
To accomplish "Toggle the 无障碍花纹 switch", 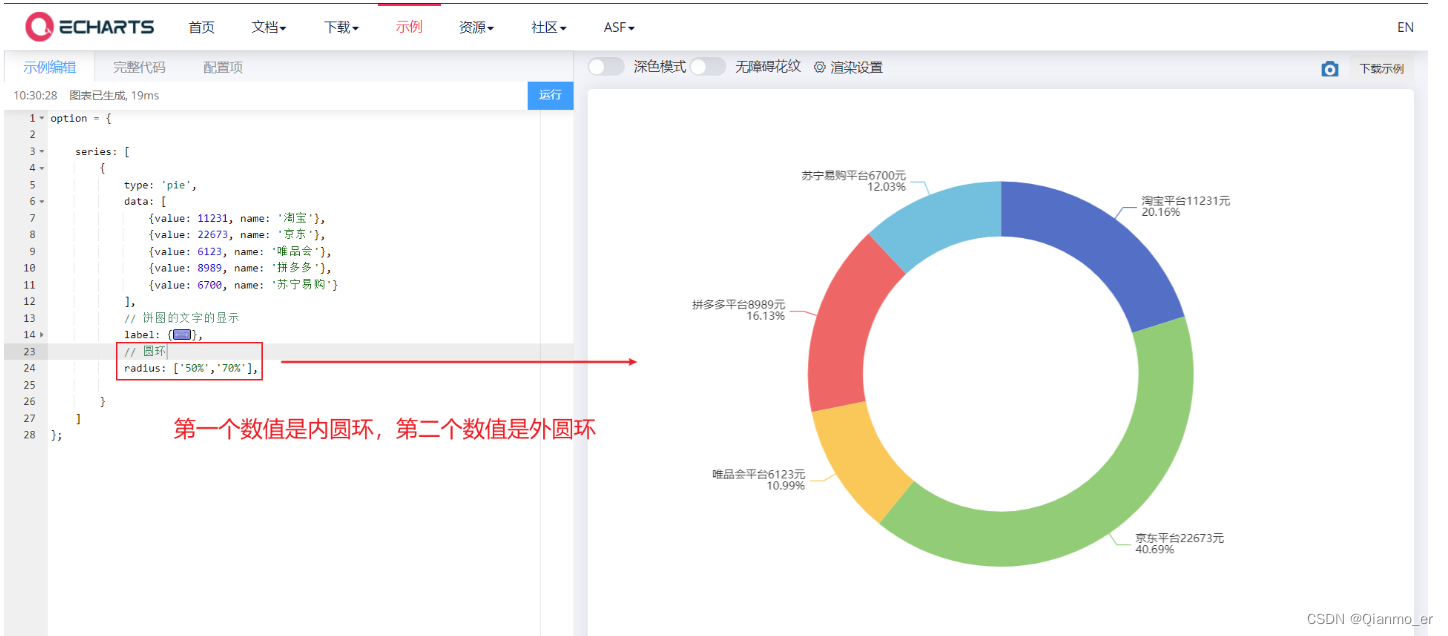I will [x=707, y=66].
